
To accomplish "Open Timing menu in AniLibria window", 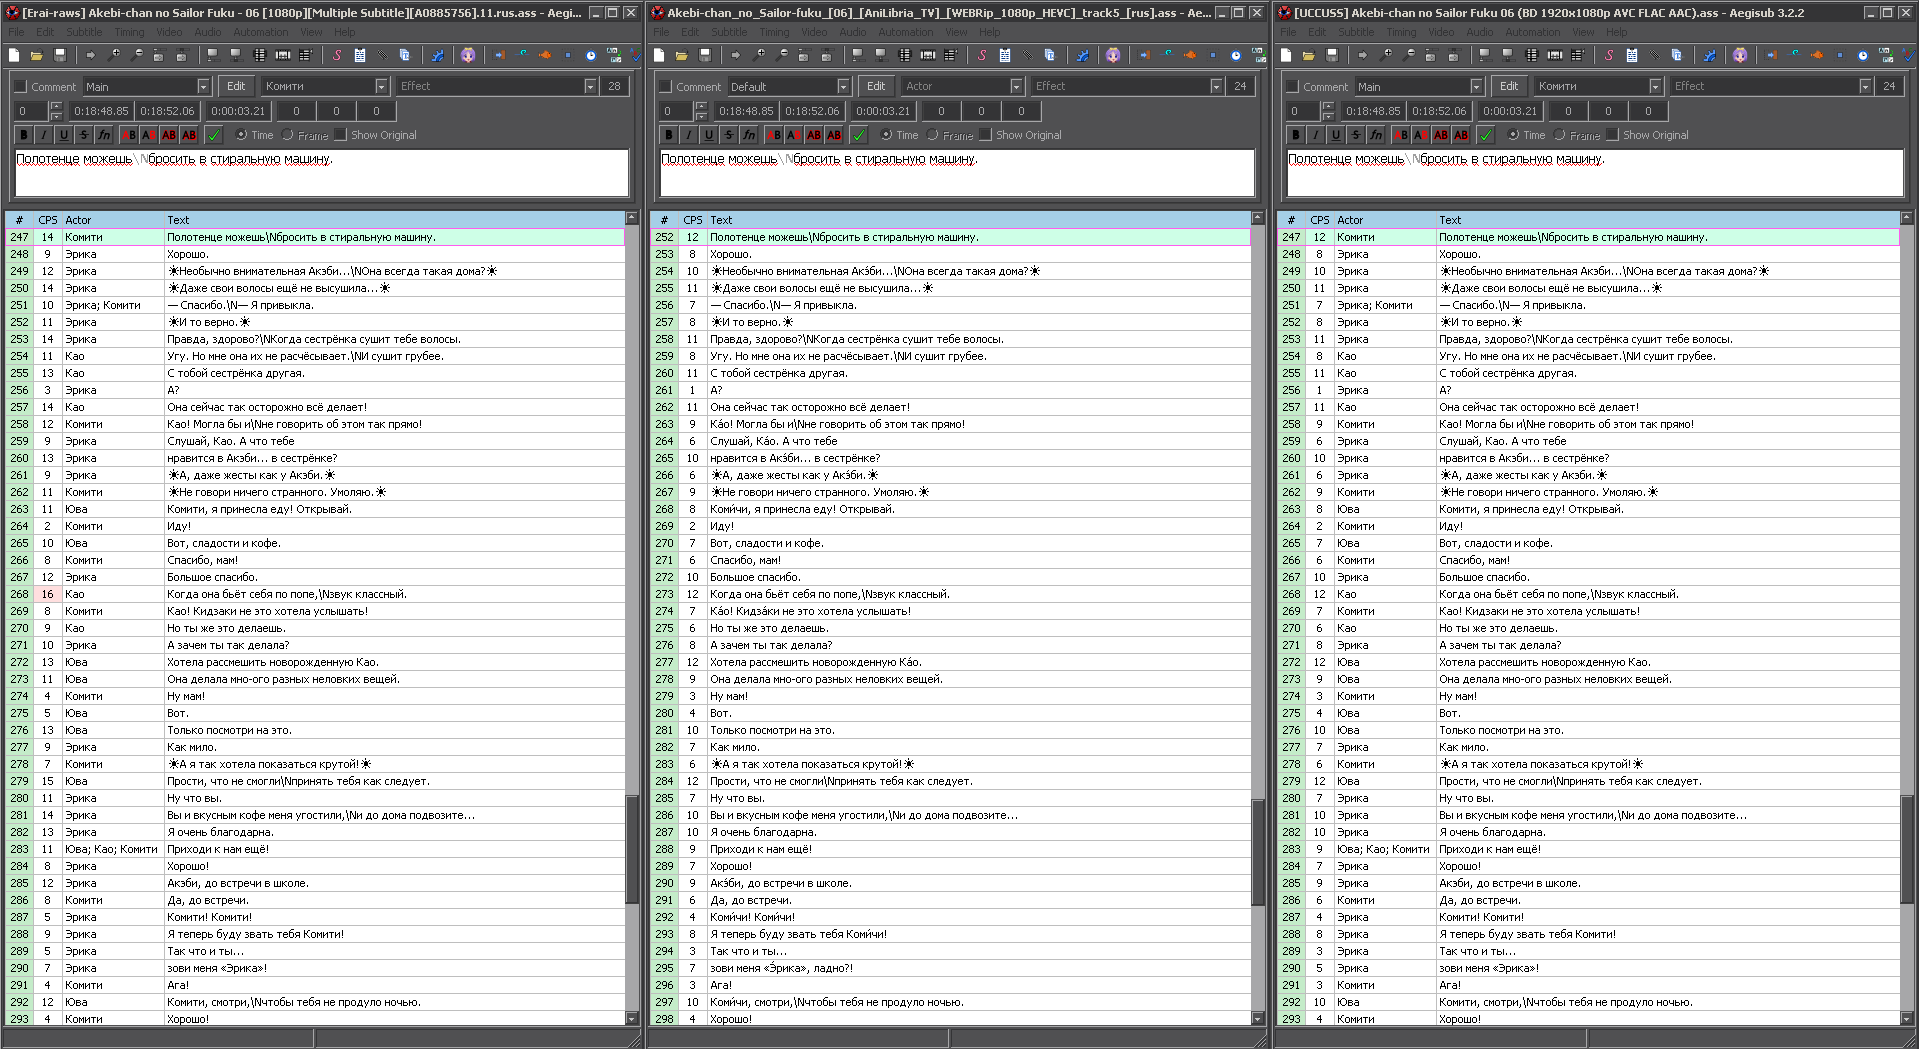I will (774, 32).
